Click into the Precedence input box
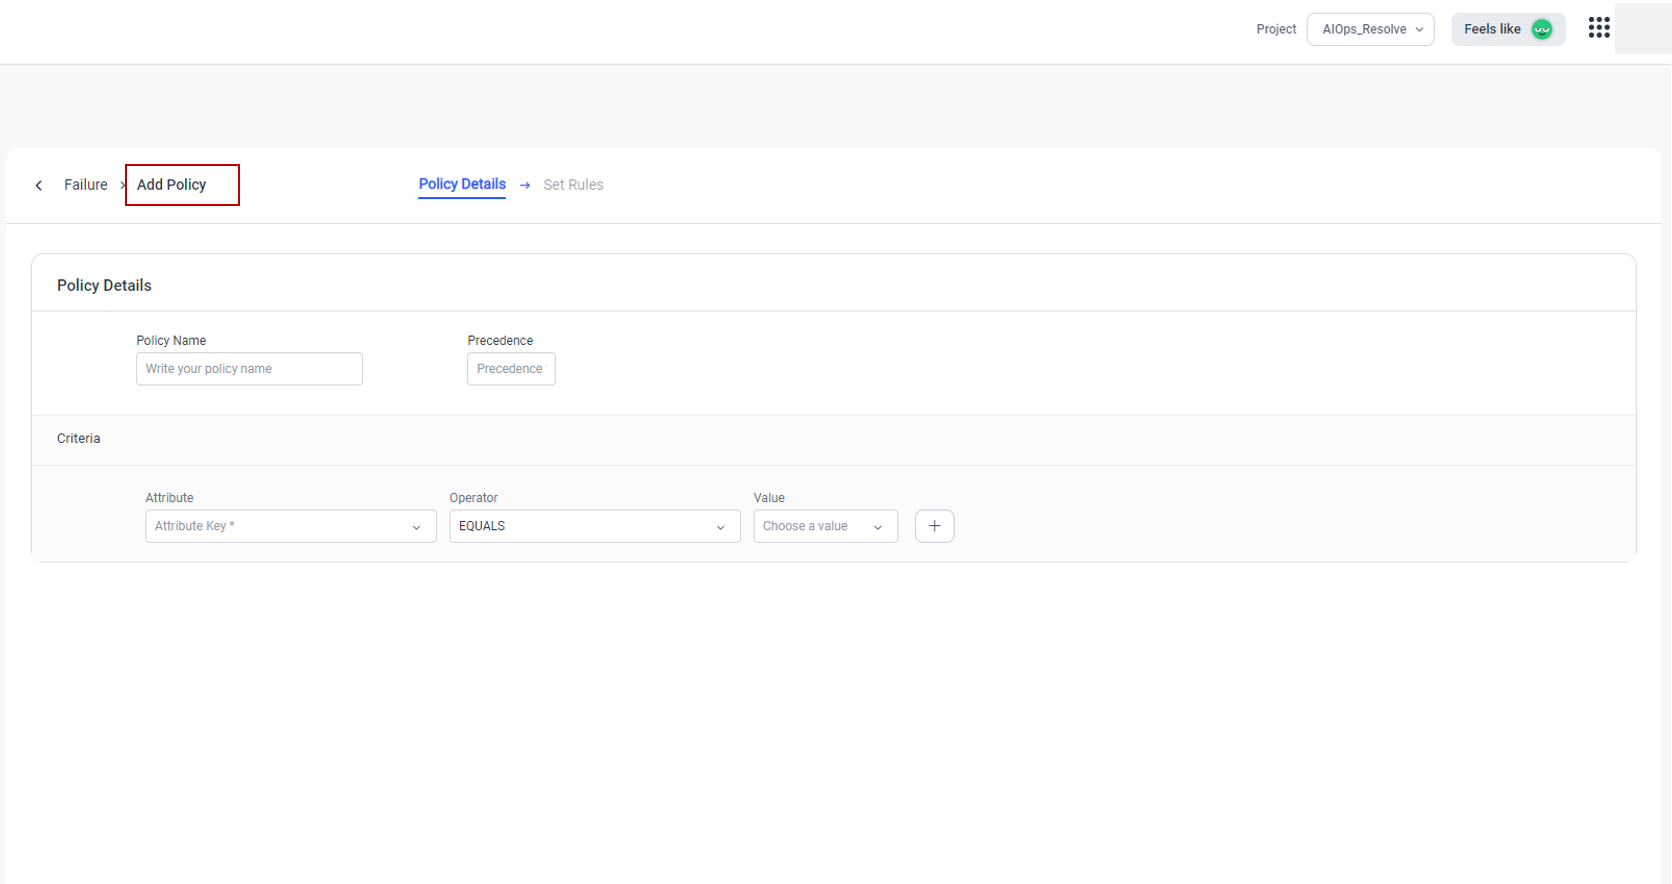 [511, 369]
